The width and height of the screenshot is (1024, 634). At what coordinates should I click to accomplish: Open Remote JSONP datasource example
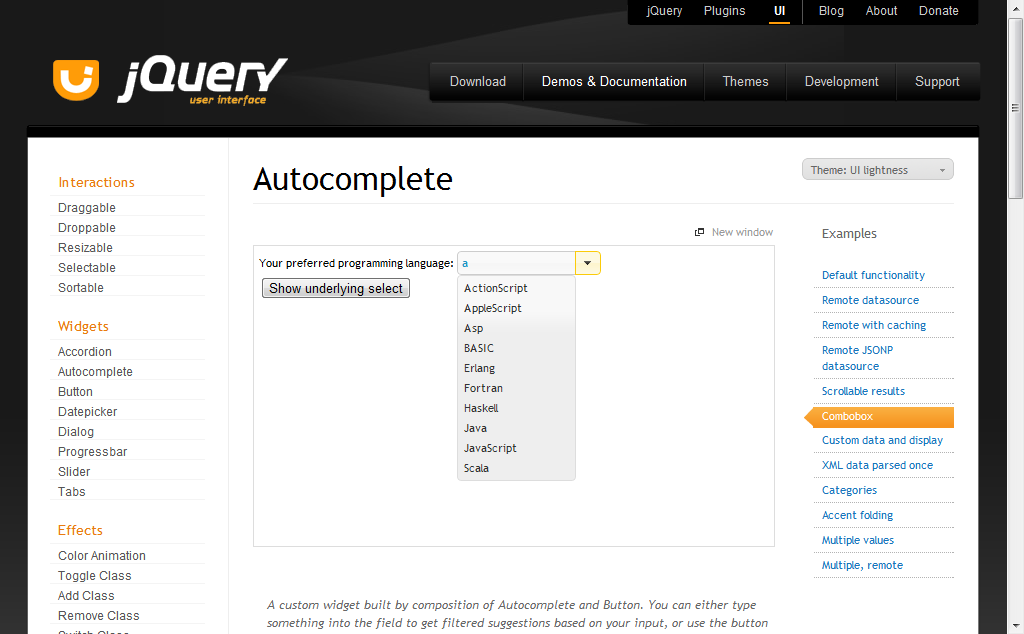[857, 358]
